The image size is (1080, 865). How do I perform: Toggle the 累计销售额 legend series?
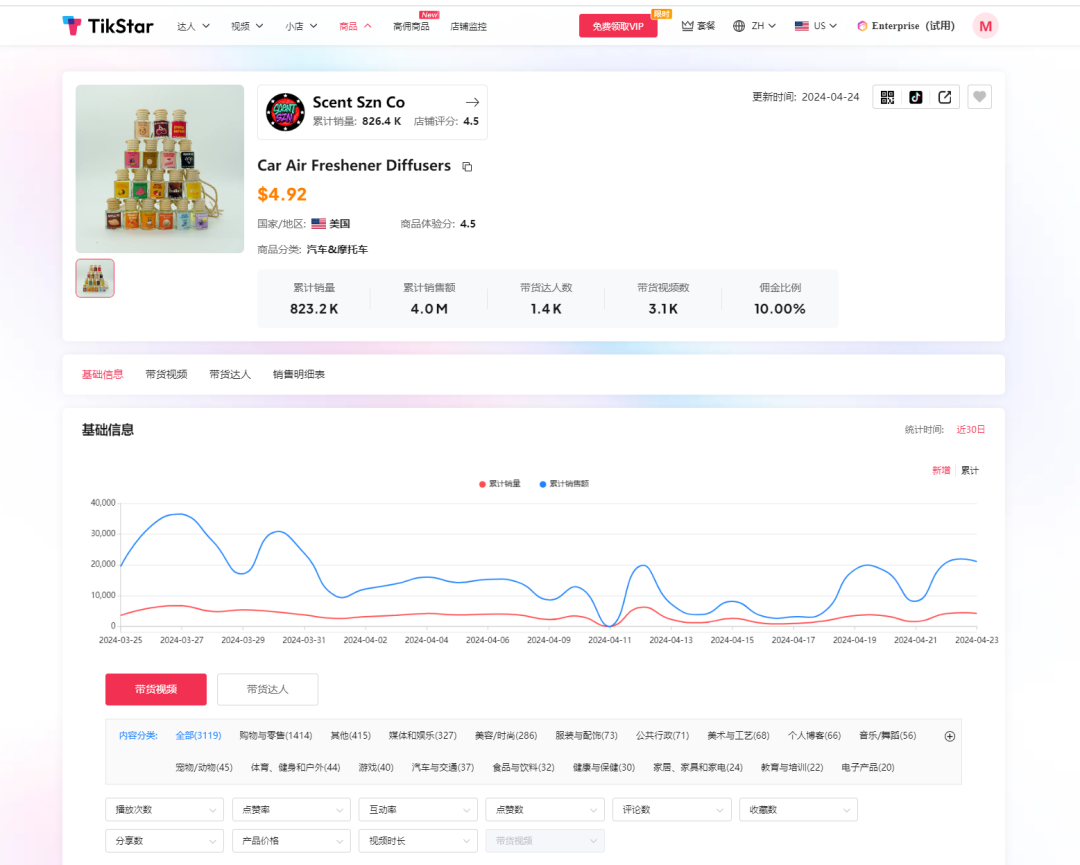(x=564, y=484)
